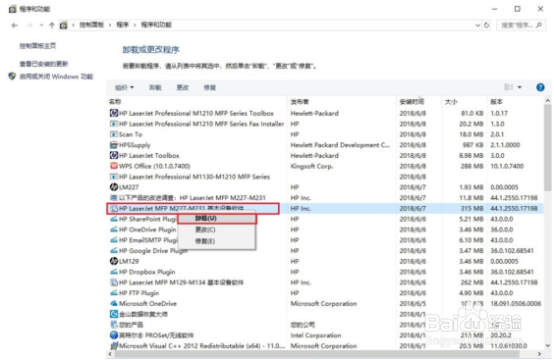Expand the Programs breadcrumb chevron
Viewport: 554px width, 360px height.
point(135,25)
